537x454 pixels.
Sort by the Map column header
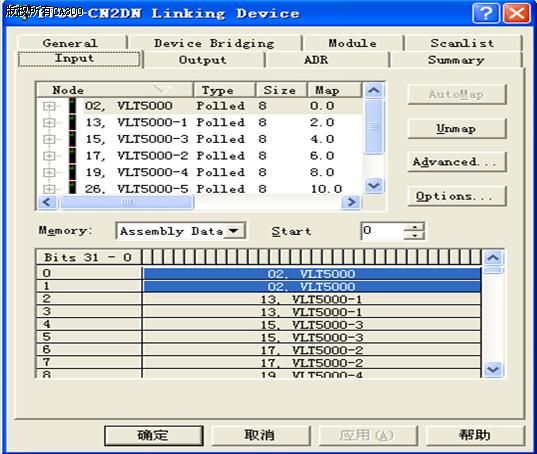[335, 90]
